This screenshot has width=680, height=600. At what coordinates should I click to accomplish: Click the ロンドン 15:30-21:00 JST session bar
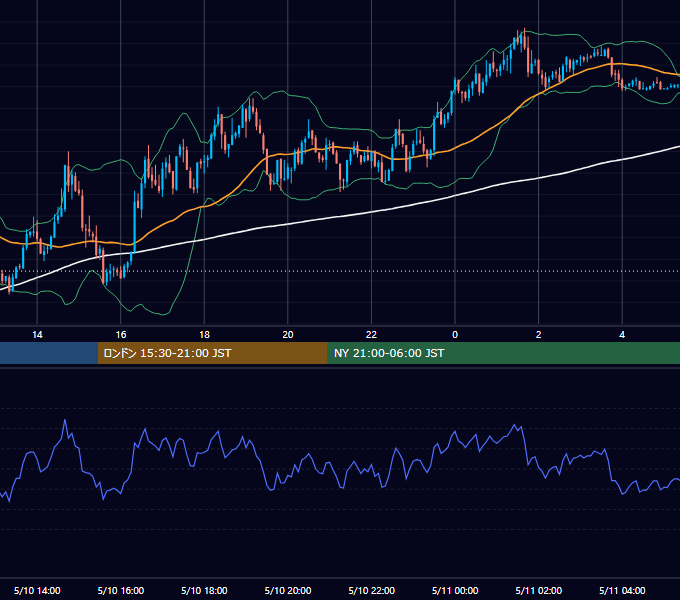pos(212,353)
